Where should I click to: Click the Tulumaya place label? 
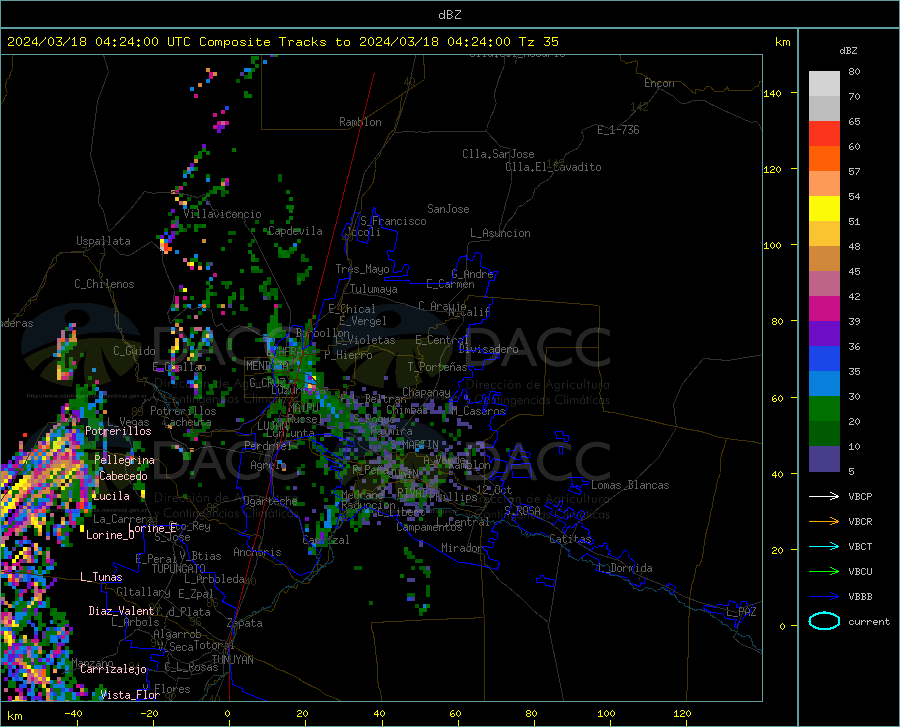tap(374, 289)
